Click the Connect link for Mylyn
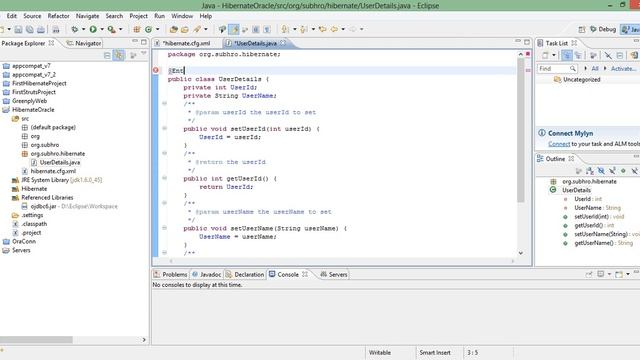The height and width of the screenshot is (360, 640). pyautogui.click(x=559, y=144)
